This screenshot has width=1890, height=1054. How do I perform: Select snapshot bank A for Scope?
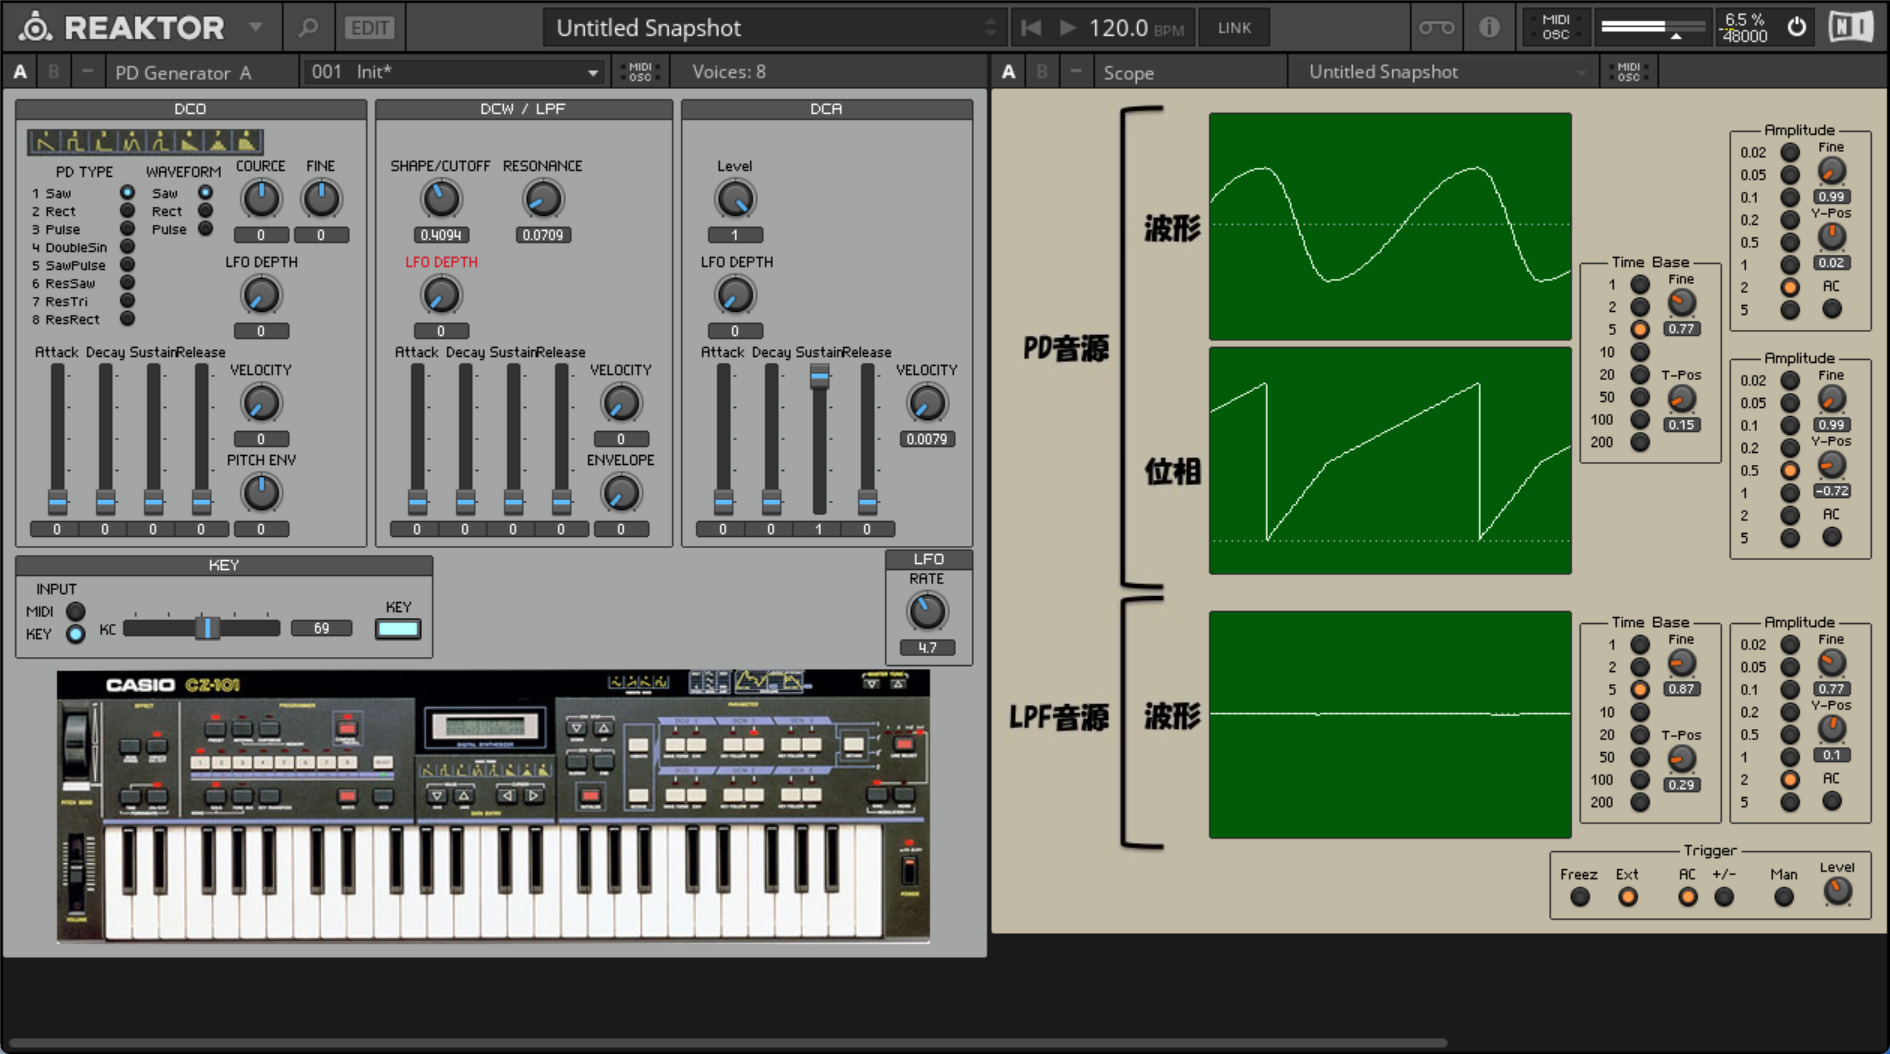(1008, 72)
